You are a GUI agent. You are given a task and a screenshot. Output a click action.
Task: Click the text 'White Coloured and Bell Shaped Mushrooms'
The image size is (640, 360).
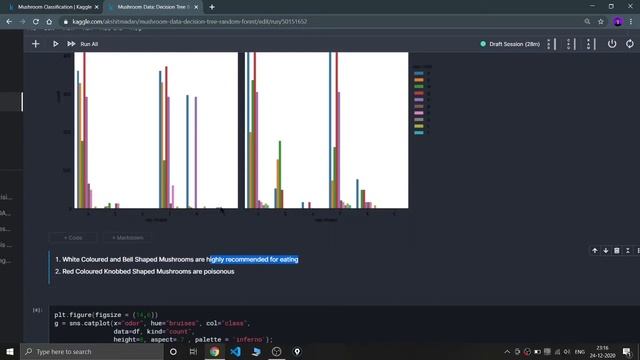(128, 260)
